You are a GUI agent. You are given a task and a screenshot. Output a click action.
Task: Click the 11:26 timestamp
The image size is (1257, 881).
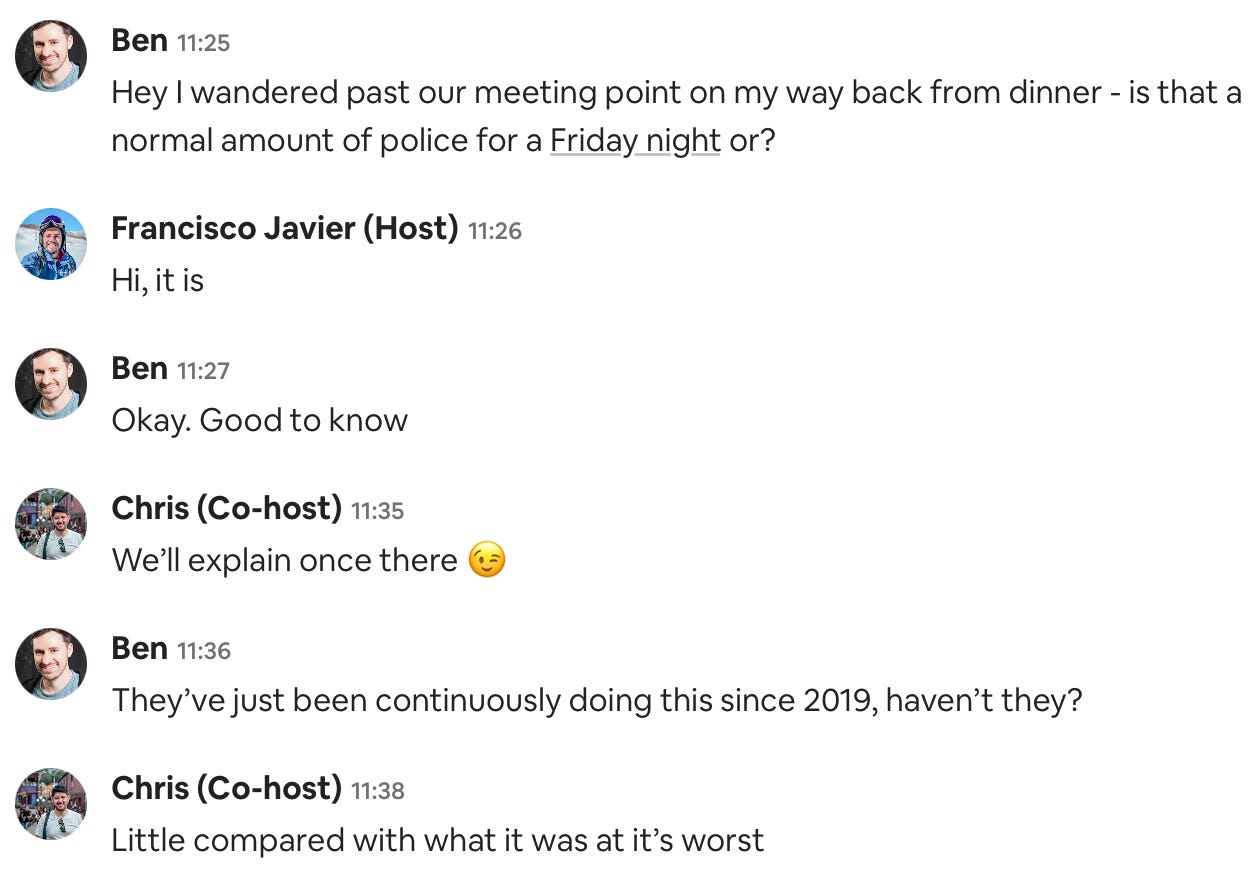tap(495, 231)
